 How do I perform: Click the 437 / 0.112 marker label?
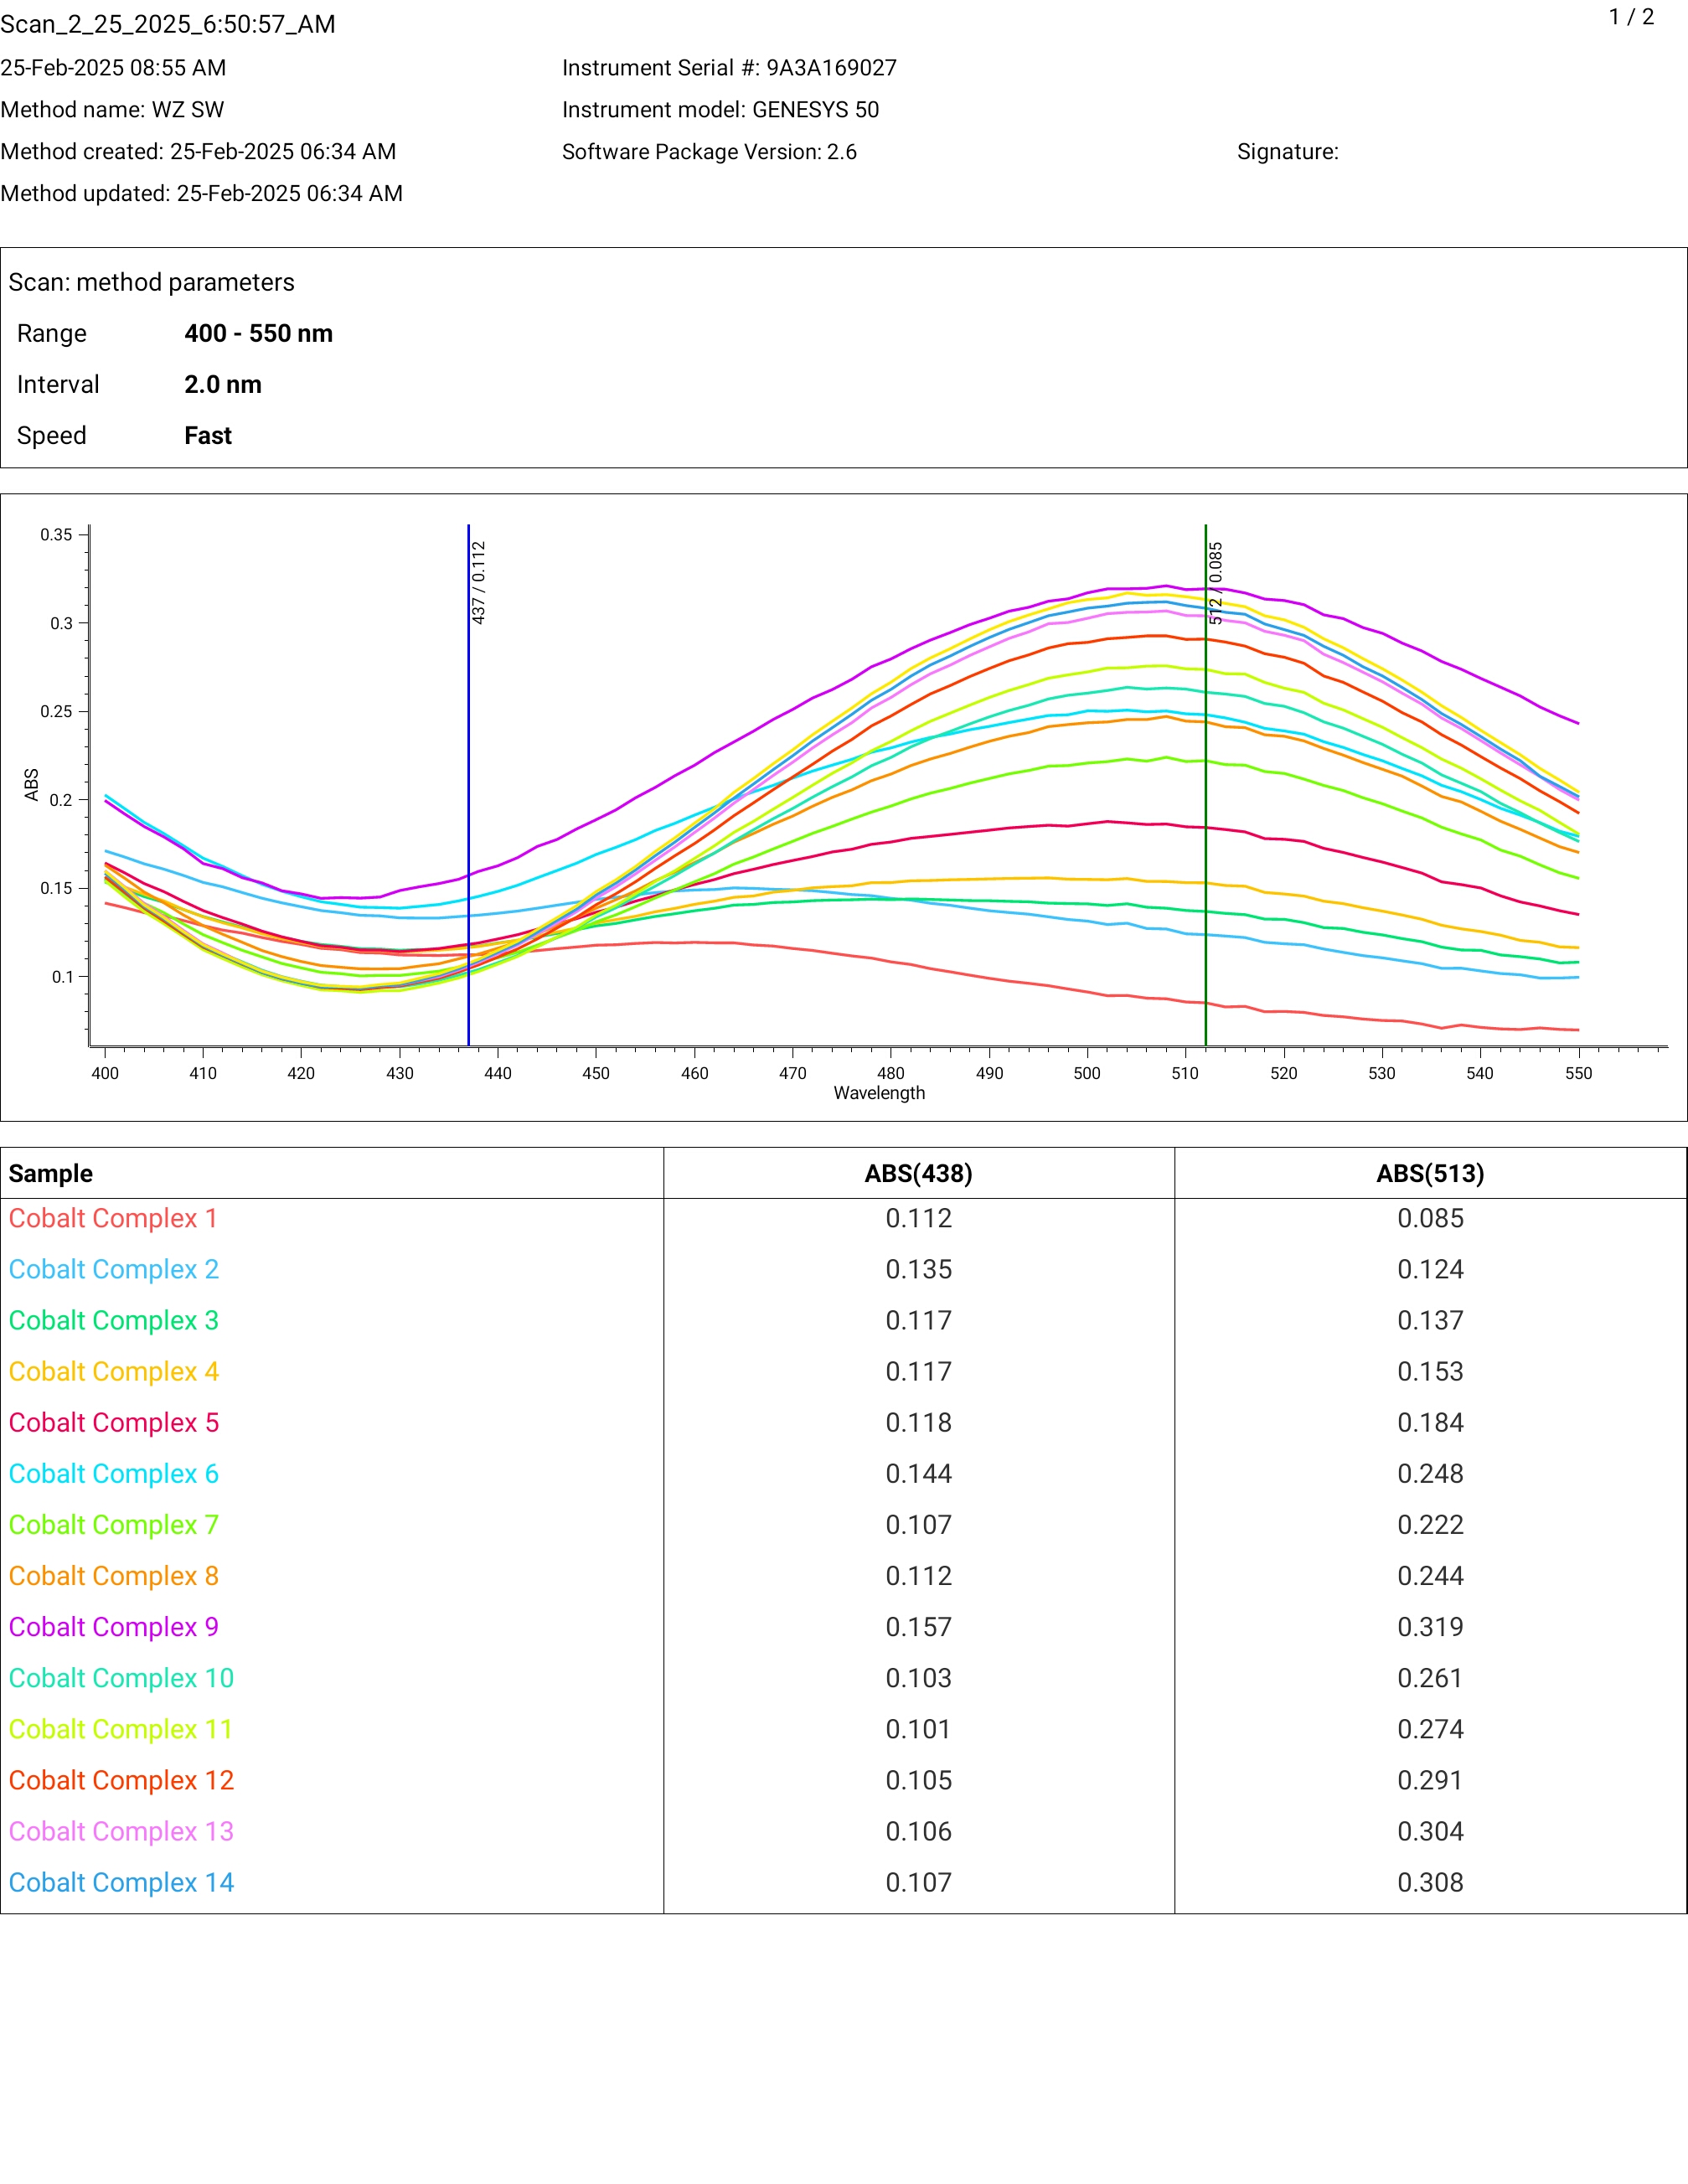(x=479, y=583)
